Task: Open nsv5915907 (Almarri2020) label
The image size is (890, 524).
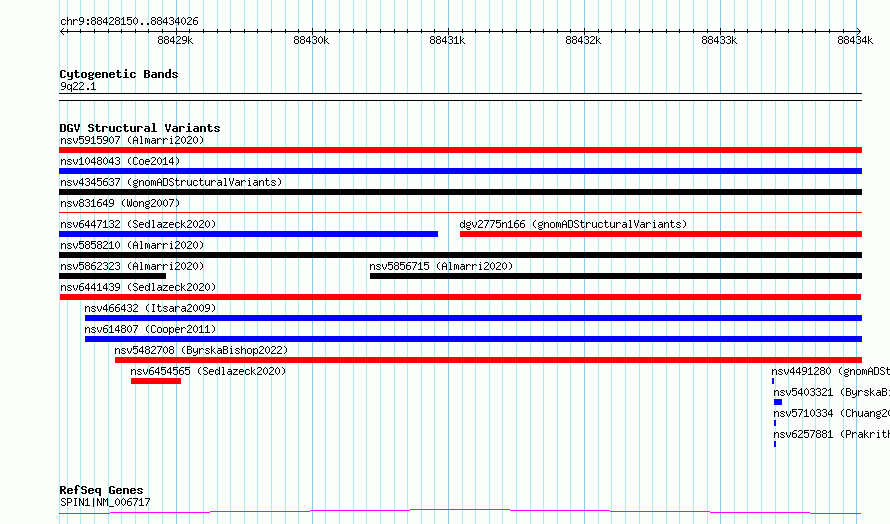Action: (132, 140)
